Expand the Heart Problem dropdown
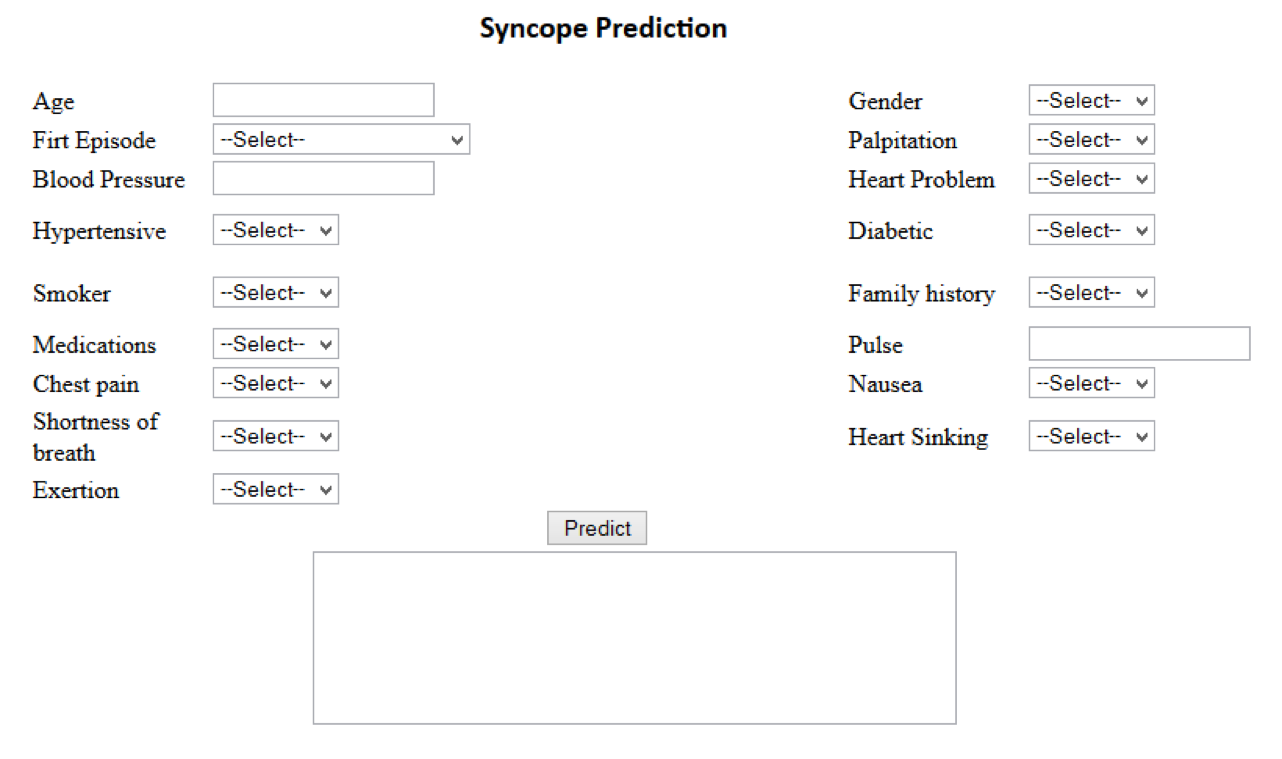1282x759 pixels. point(1091,179)
